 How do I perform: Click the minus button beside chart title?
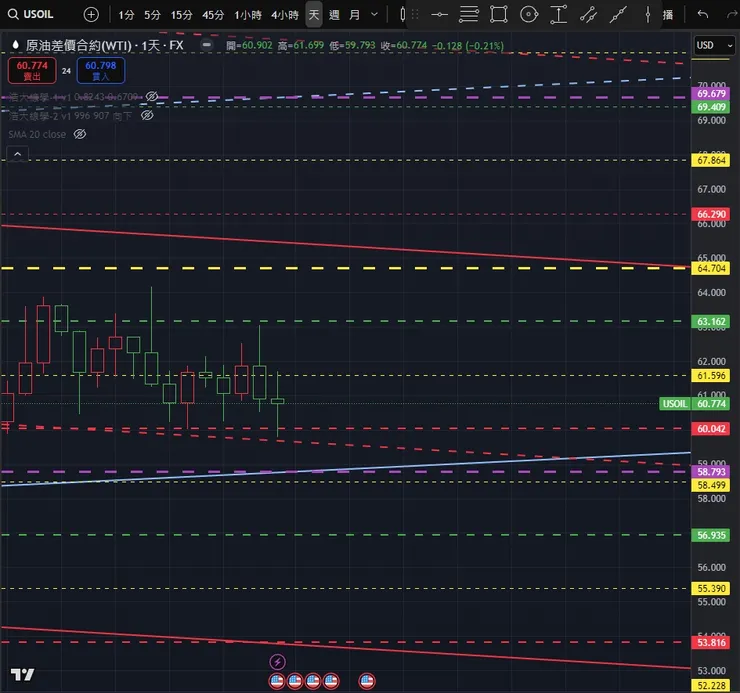click(x=206, y=45)
